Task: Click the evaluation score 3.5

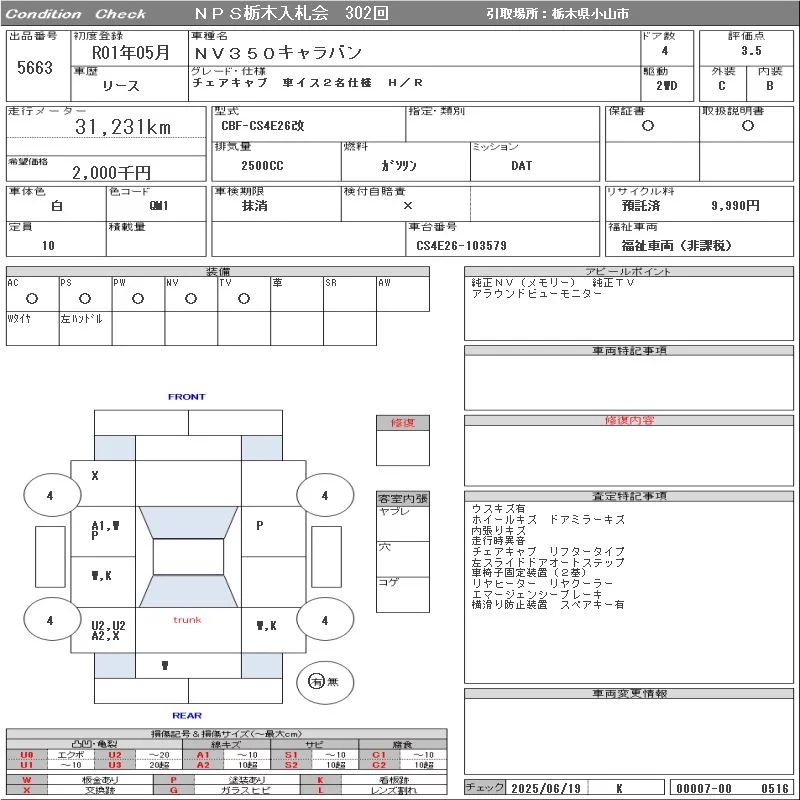Action: [751, 51]
